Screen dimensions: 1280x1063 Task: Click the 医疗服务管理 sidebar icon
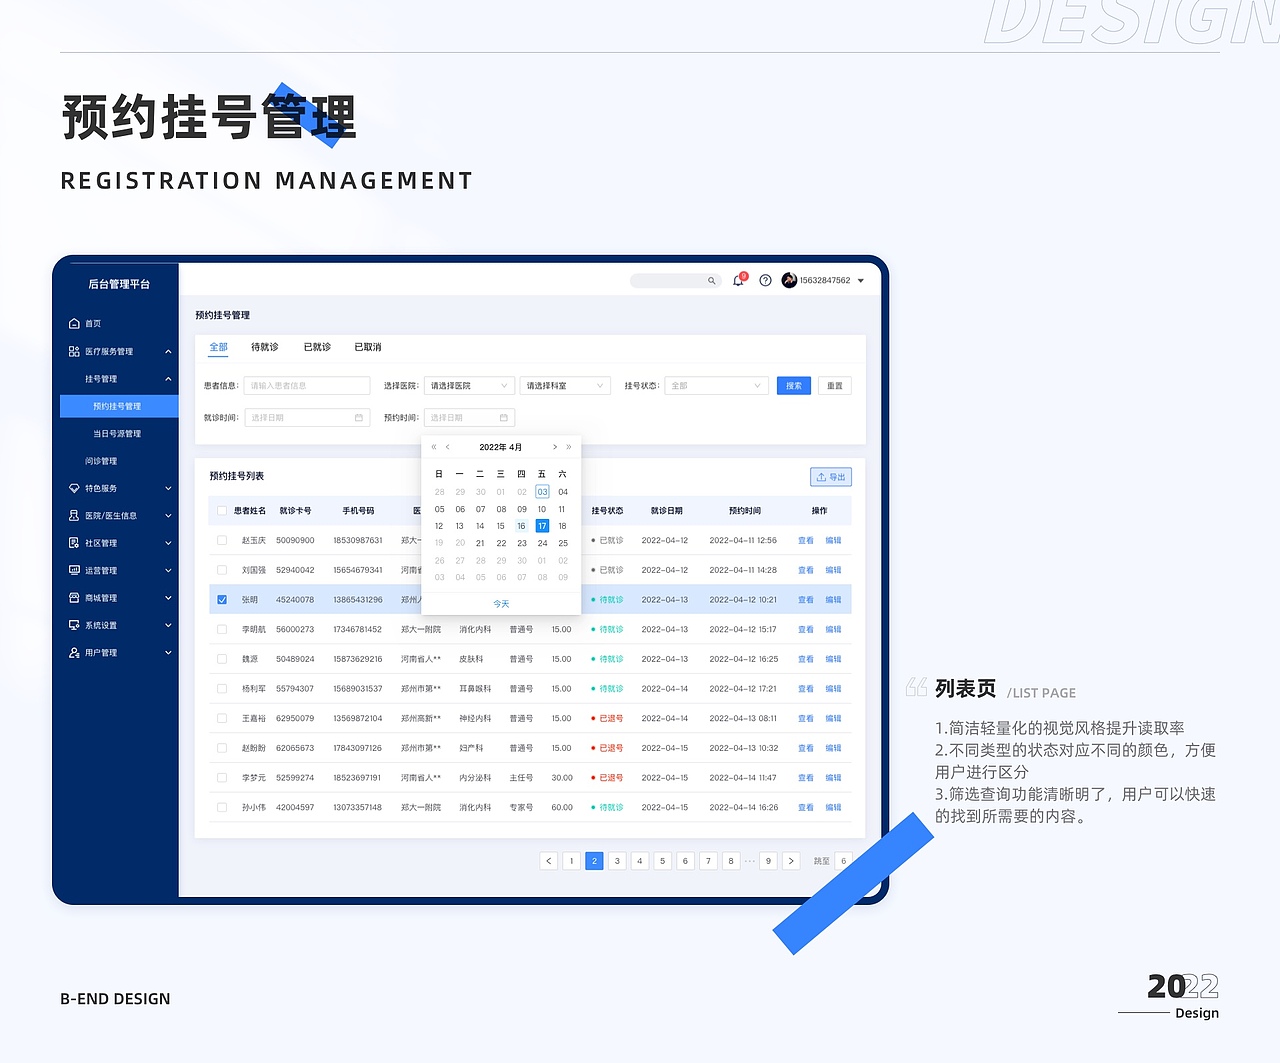click(73, 351)
